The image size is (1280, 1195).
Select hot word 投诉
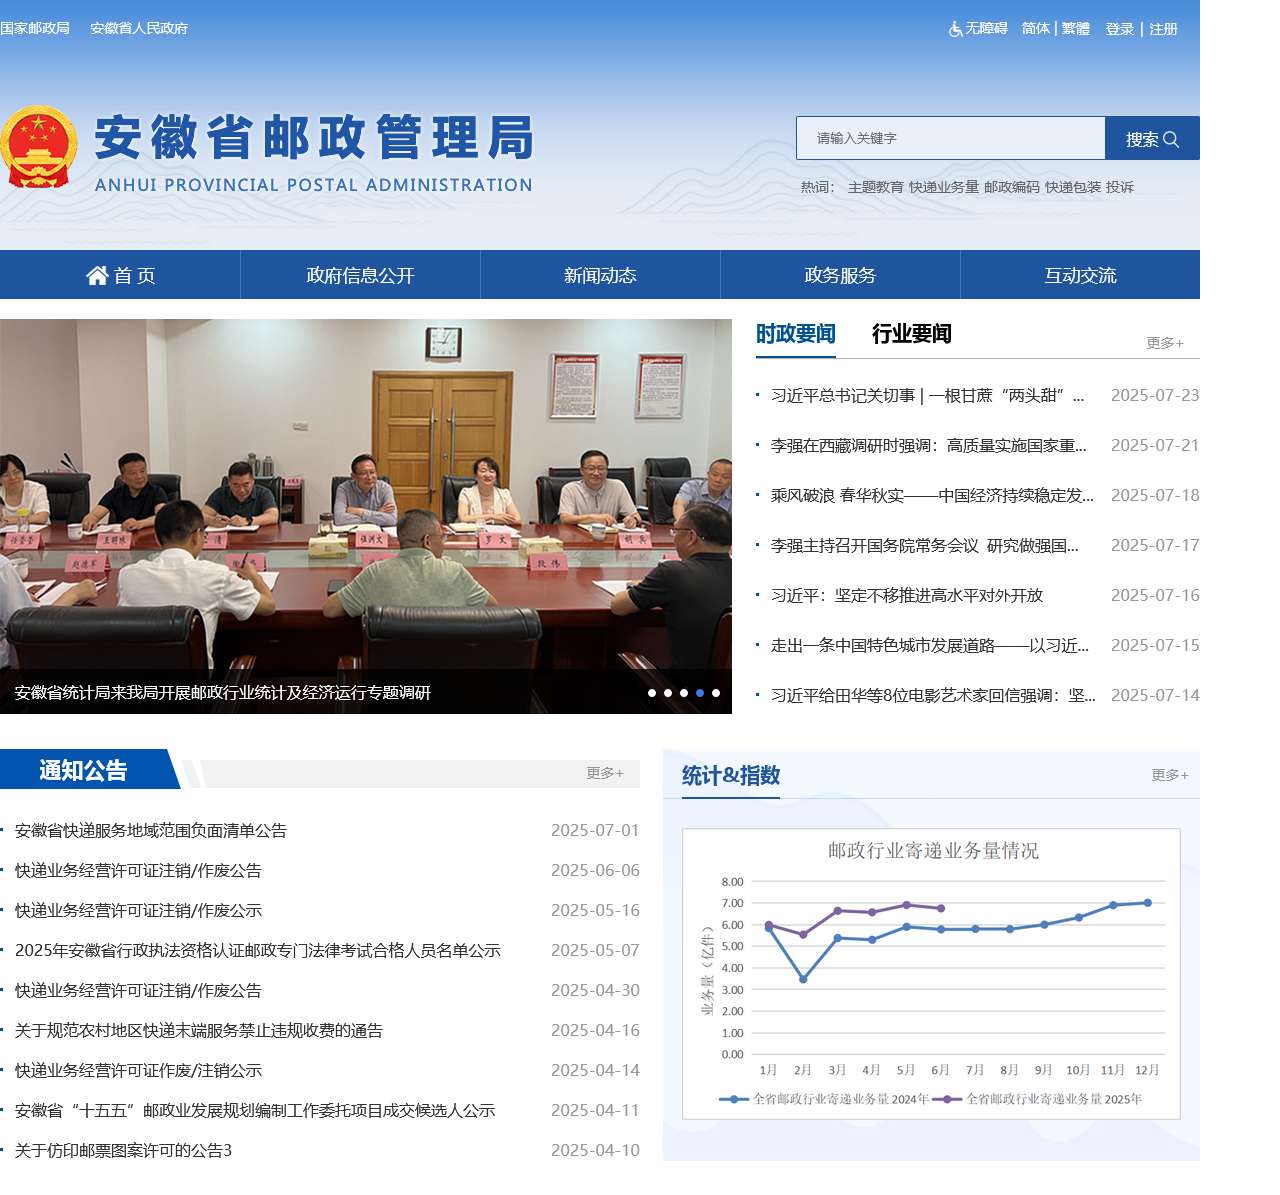click(x=1120, y=187)
